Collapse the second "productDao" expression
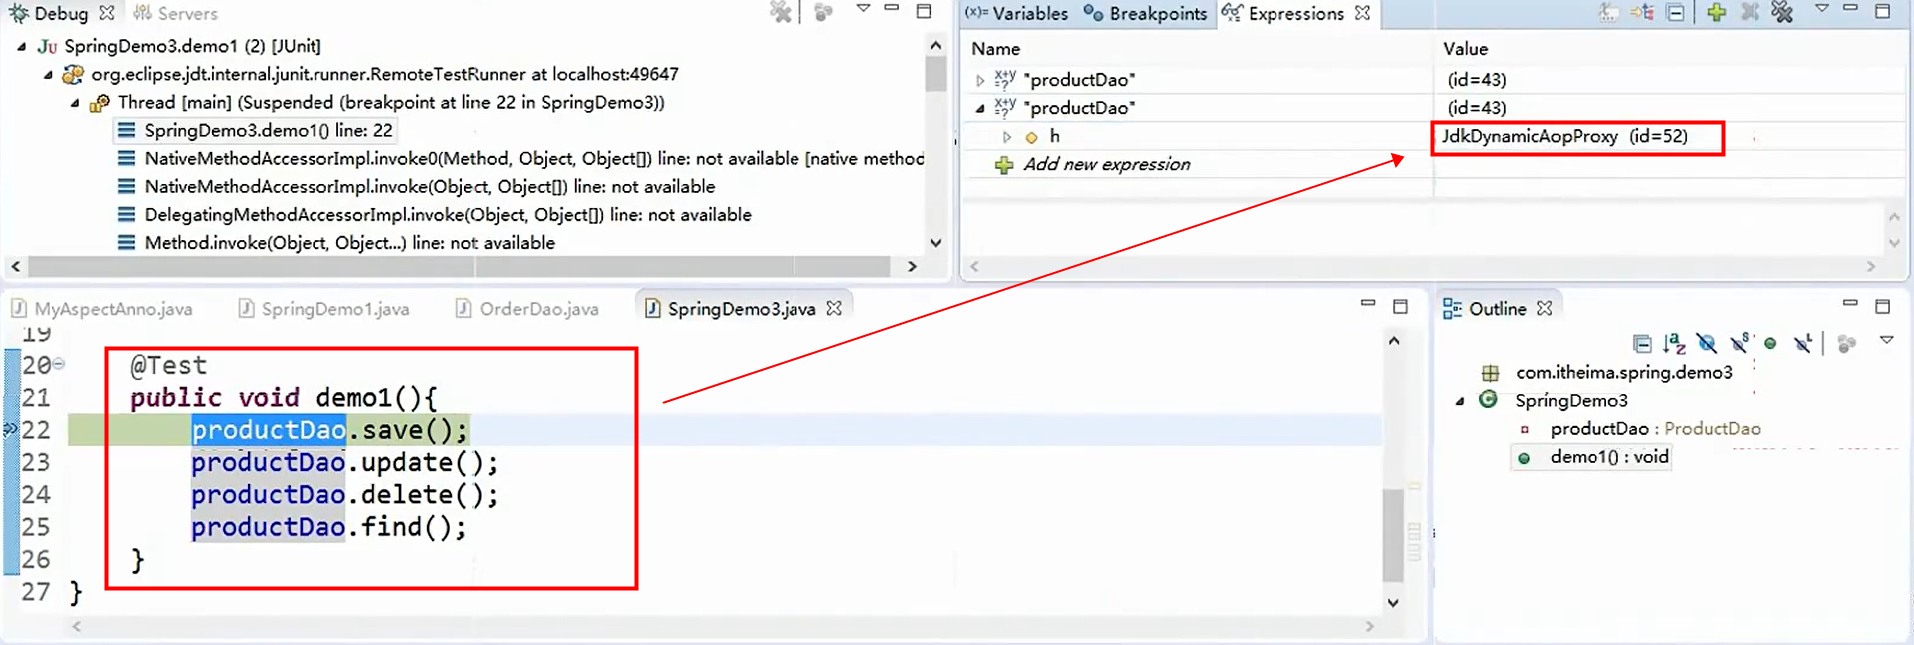The image size is (1914, 645). tap(980, 108)
